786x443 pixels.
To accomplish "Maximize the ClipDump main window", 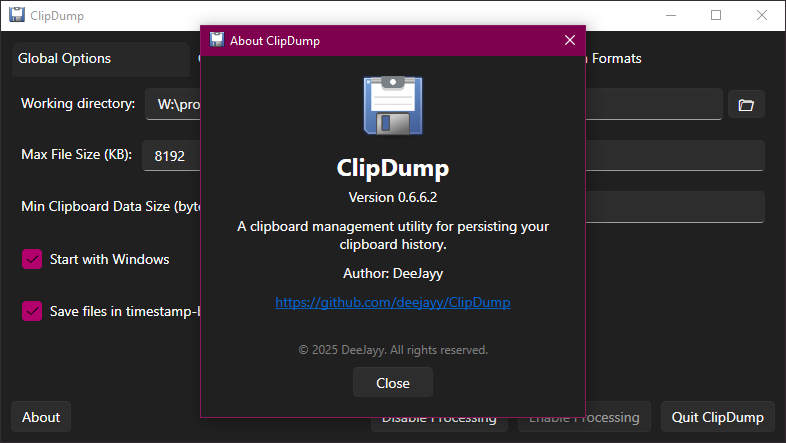I will coord(716,16).
